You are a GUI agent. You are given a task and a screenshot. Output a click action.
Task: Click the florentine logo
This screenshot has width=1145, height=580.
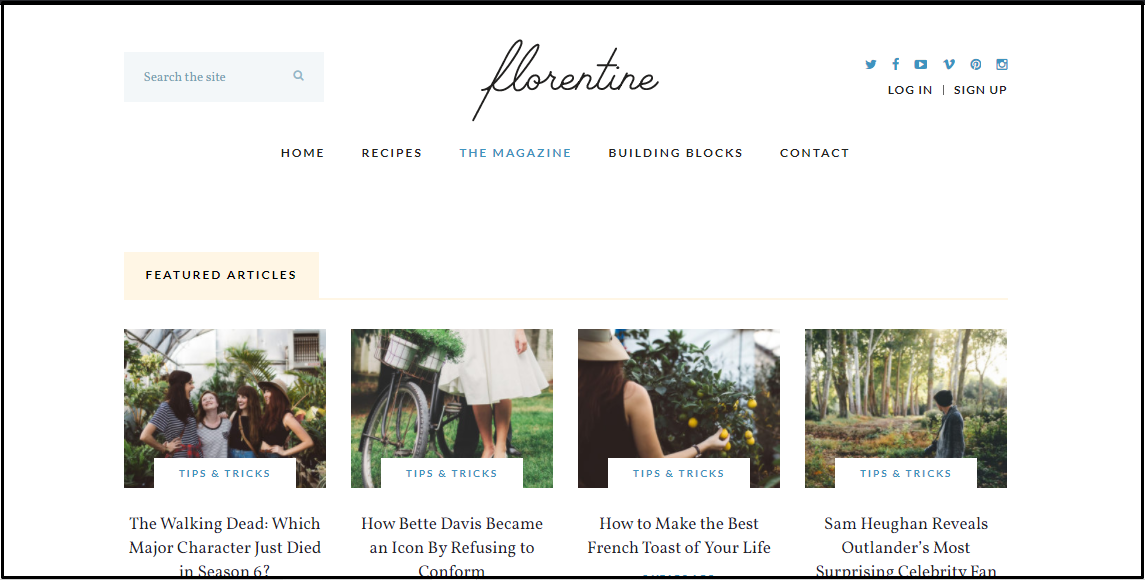pyautogui.click(x=566, y=79)
